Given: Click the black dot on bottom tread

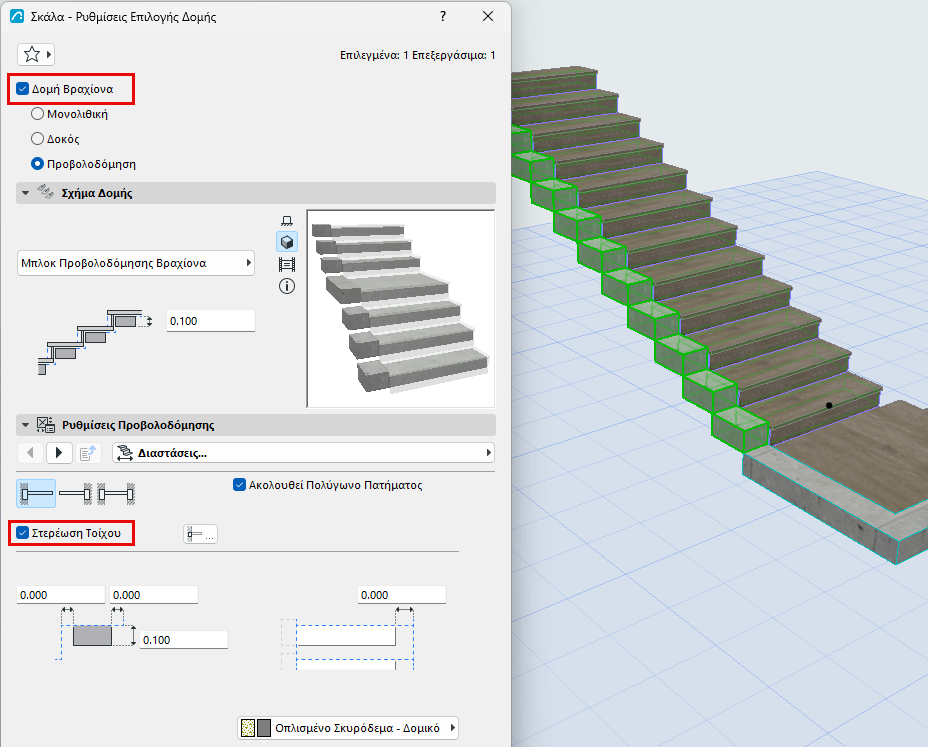Looking at the screenshot, I should coord(829,405).
